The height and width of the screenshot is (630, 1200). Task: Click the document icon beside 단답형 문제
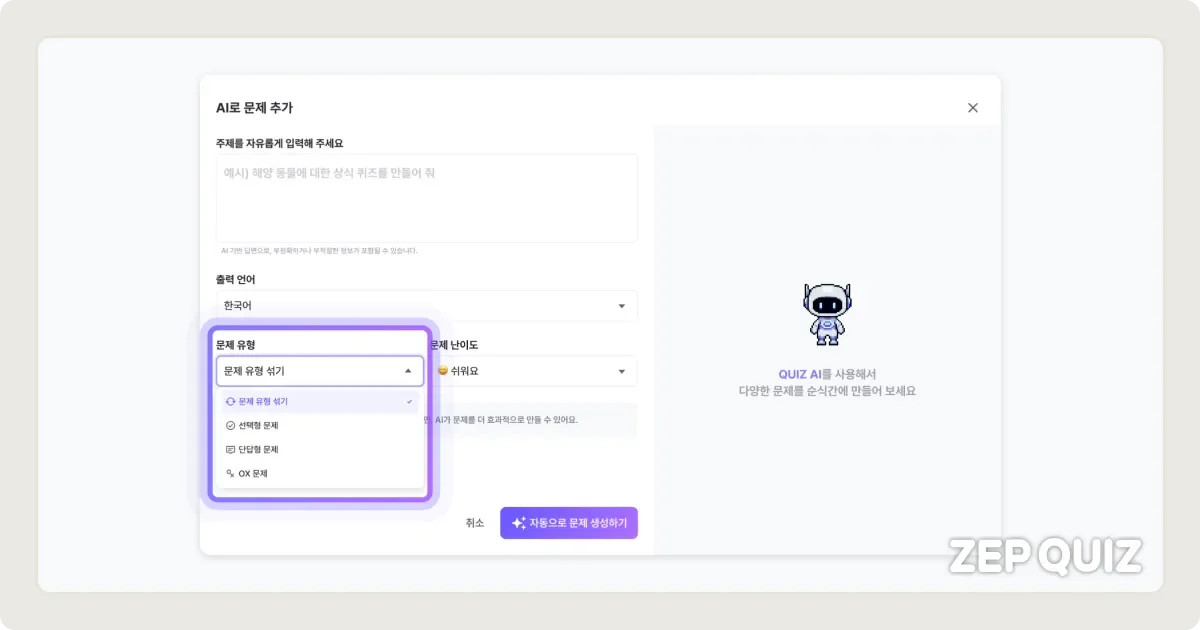(x=231, y=449)
